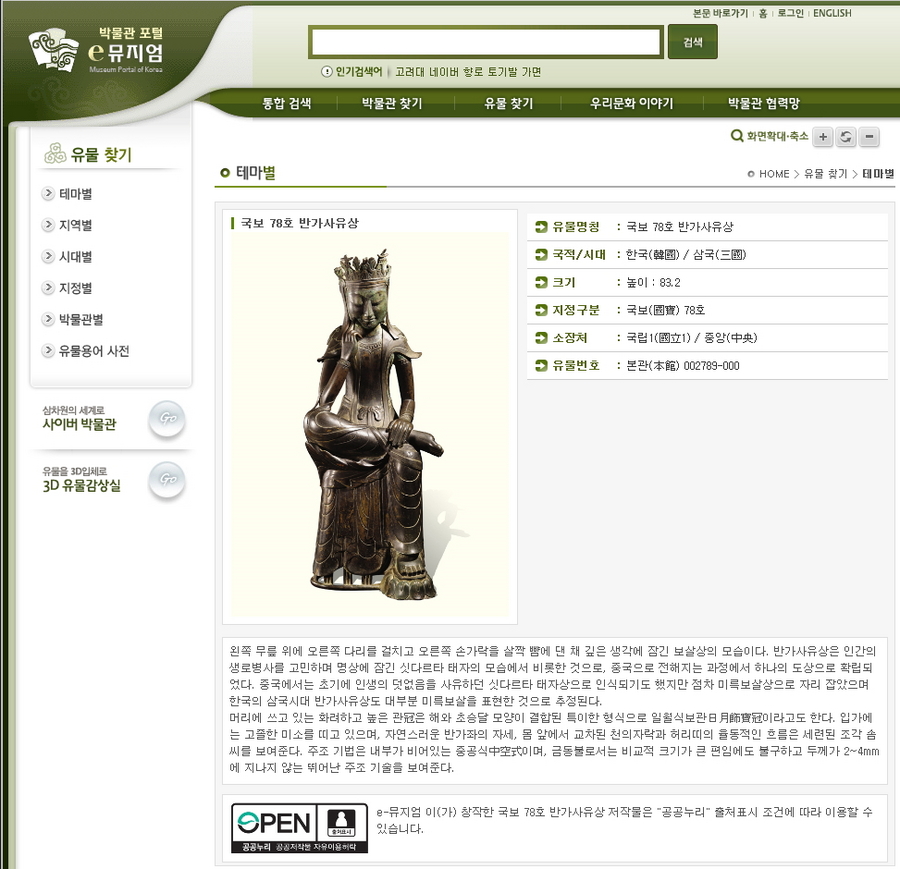Click the arrow bullet before 지역별
900x869 pixels.
(48, 225)
